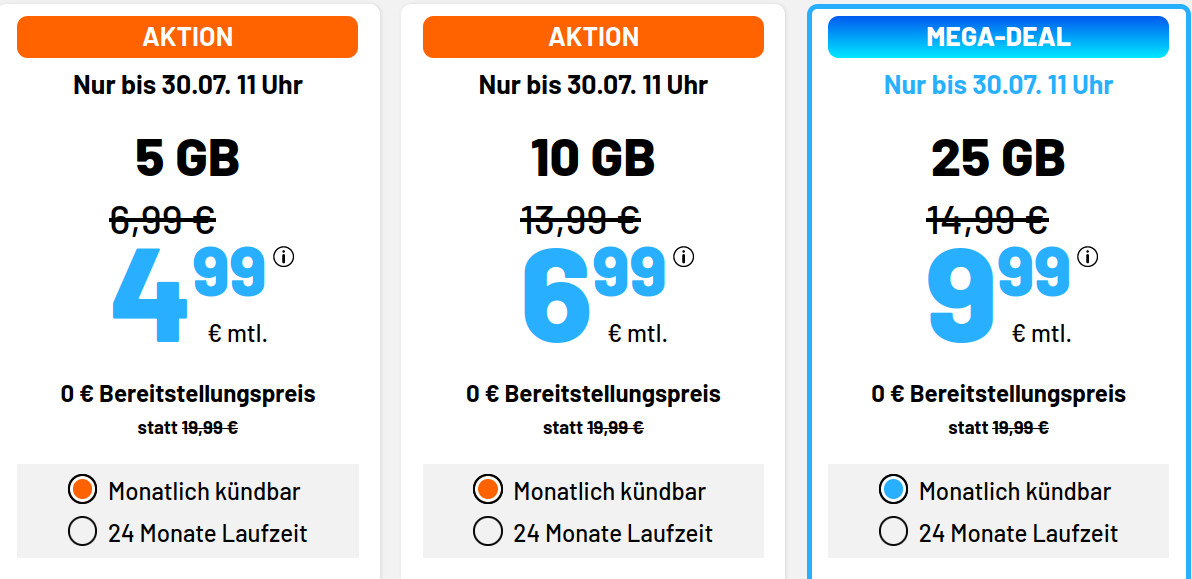Image resolution: width=1192 pixels, height=579 pixels.
Task: Click the crossed-out 6,99 € price
Action: coord(160,218)
